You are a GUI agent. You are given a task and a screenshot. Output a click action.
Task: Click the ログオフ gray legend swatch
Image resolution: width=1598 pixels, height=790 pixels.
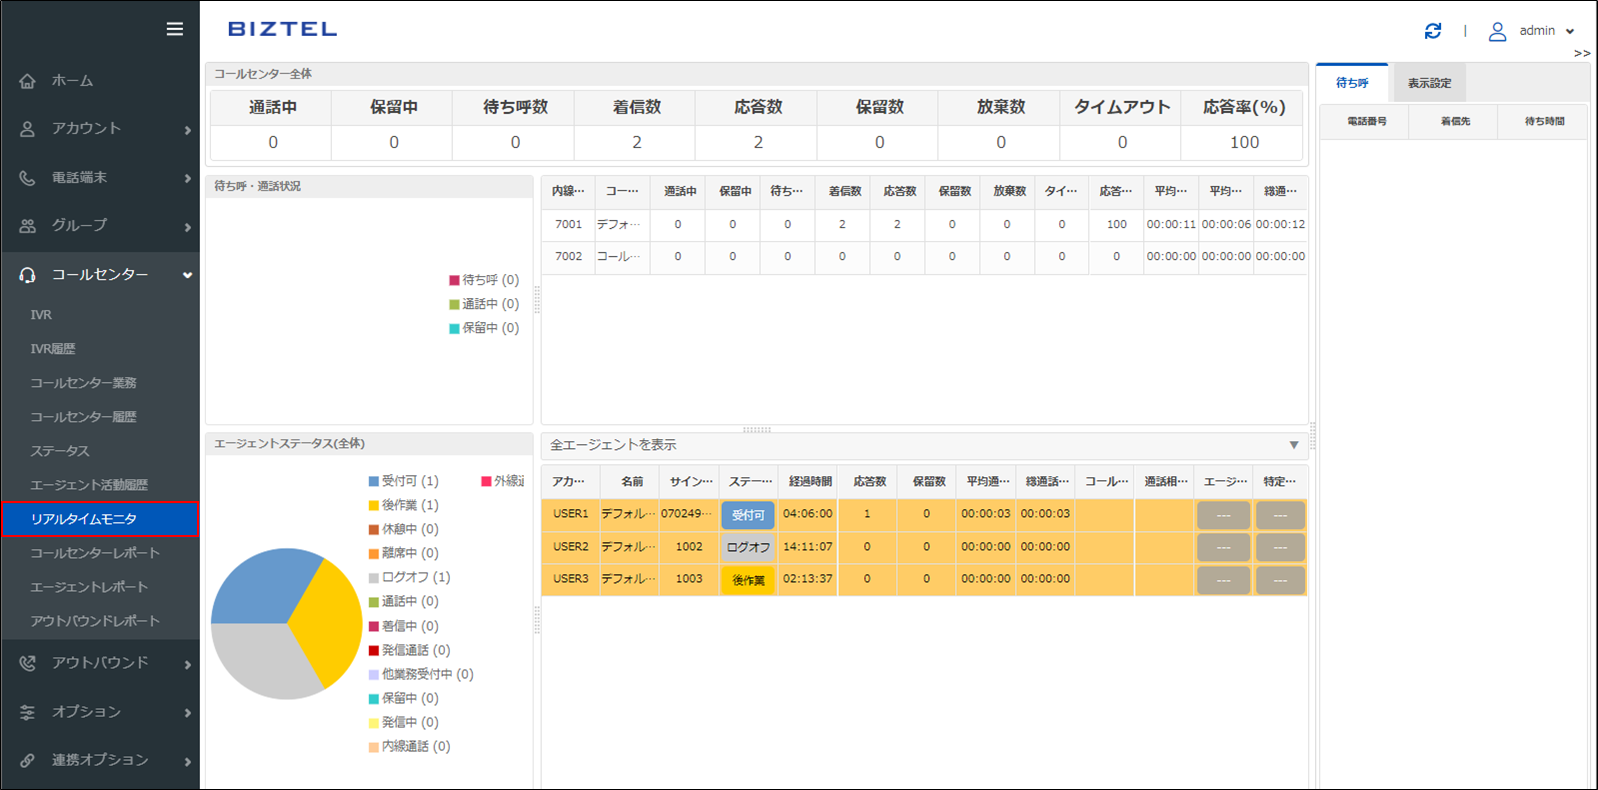point(374,578)
